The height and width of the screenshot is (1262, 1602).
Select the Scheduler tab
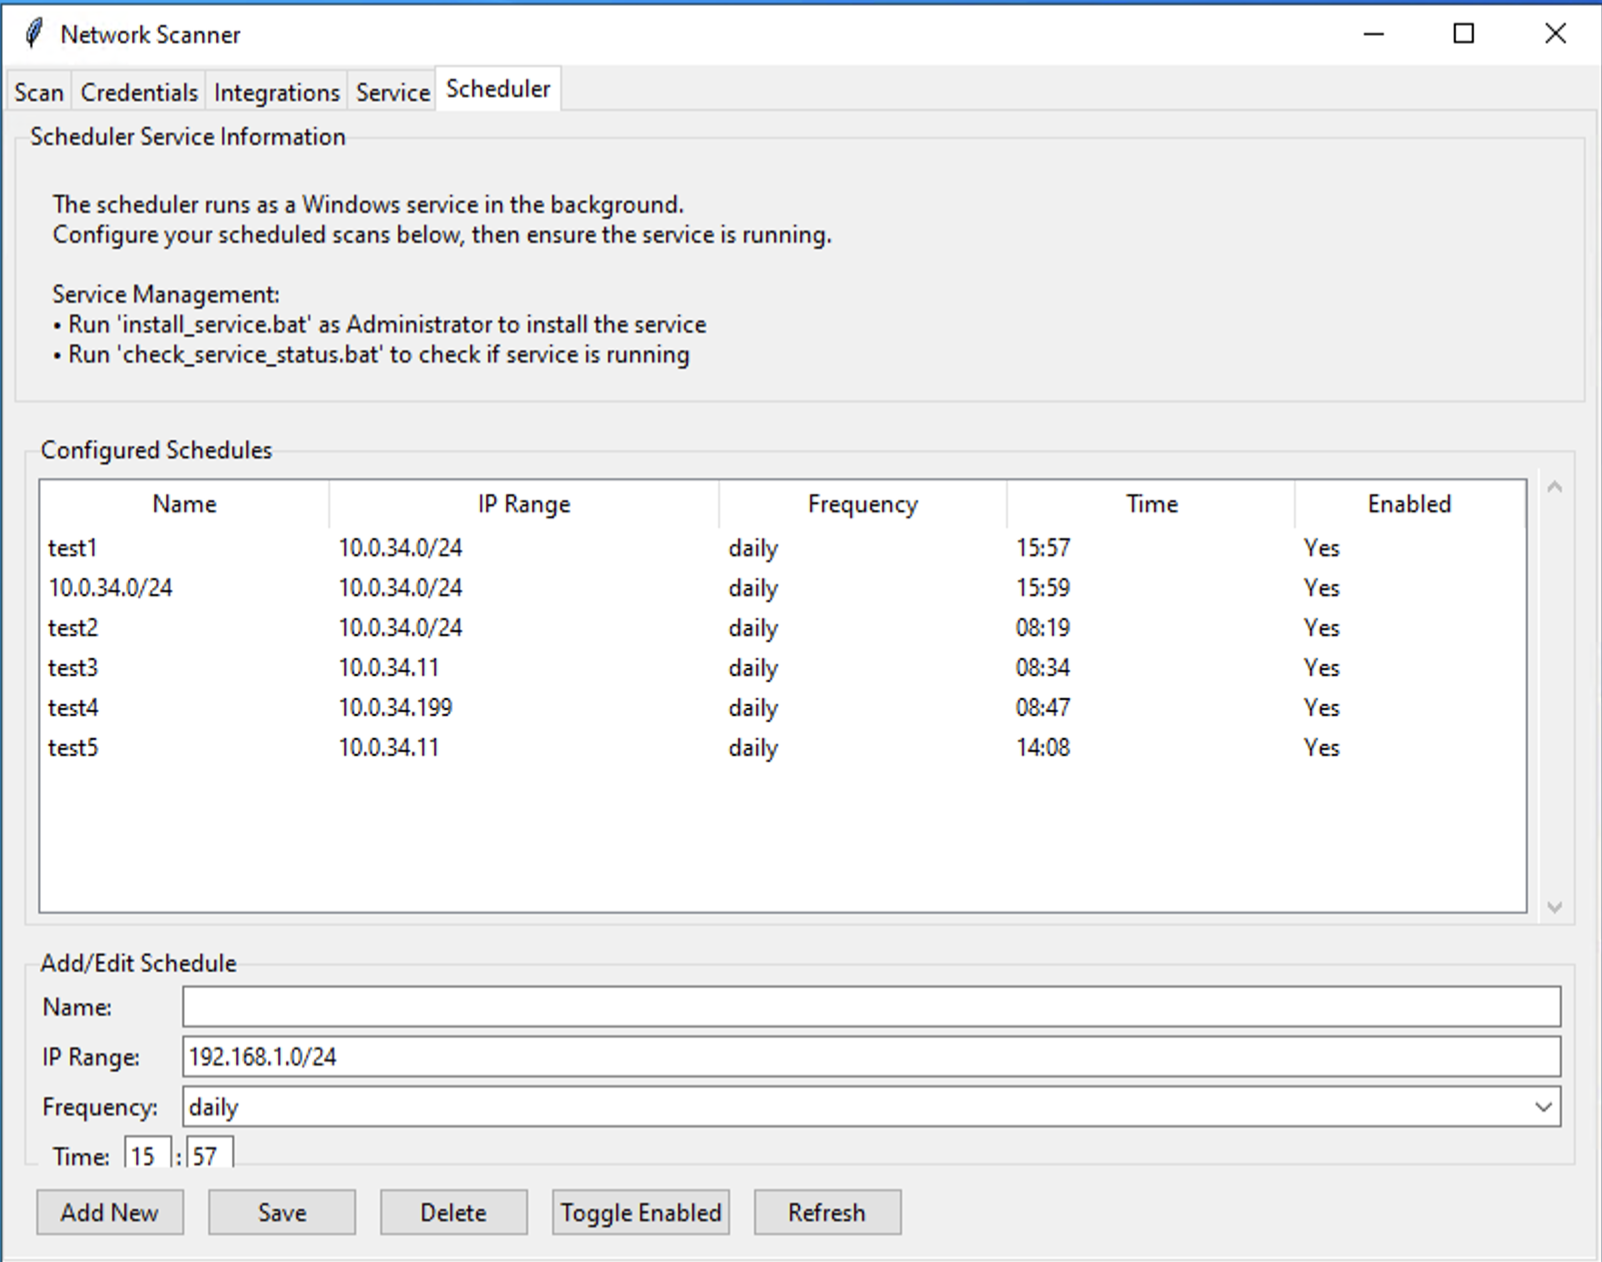tap(497, 88)
